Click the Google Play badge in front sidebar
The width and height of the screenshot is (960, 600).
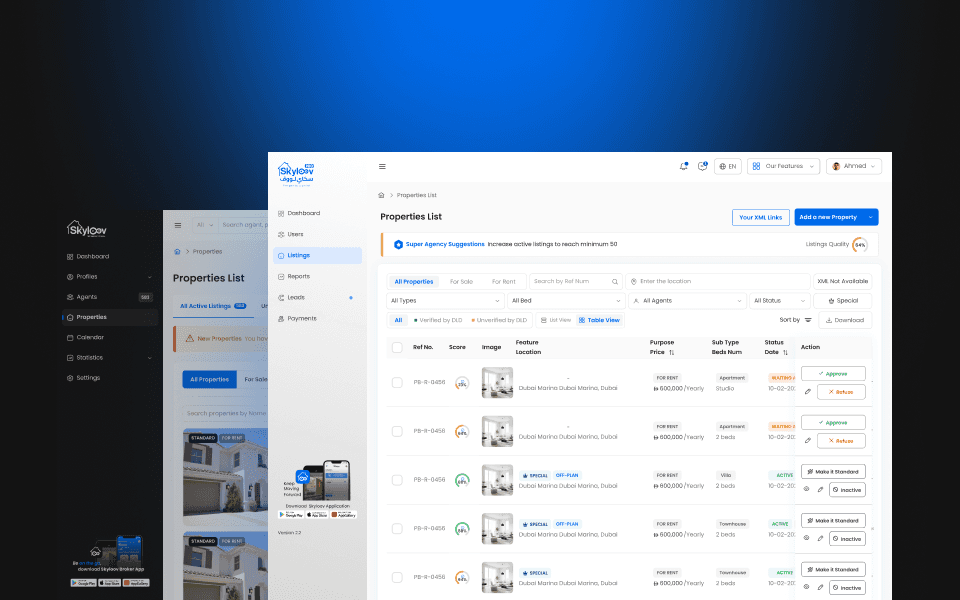[x=291, y=515]
